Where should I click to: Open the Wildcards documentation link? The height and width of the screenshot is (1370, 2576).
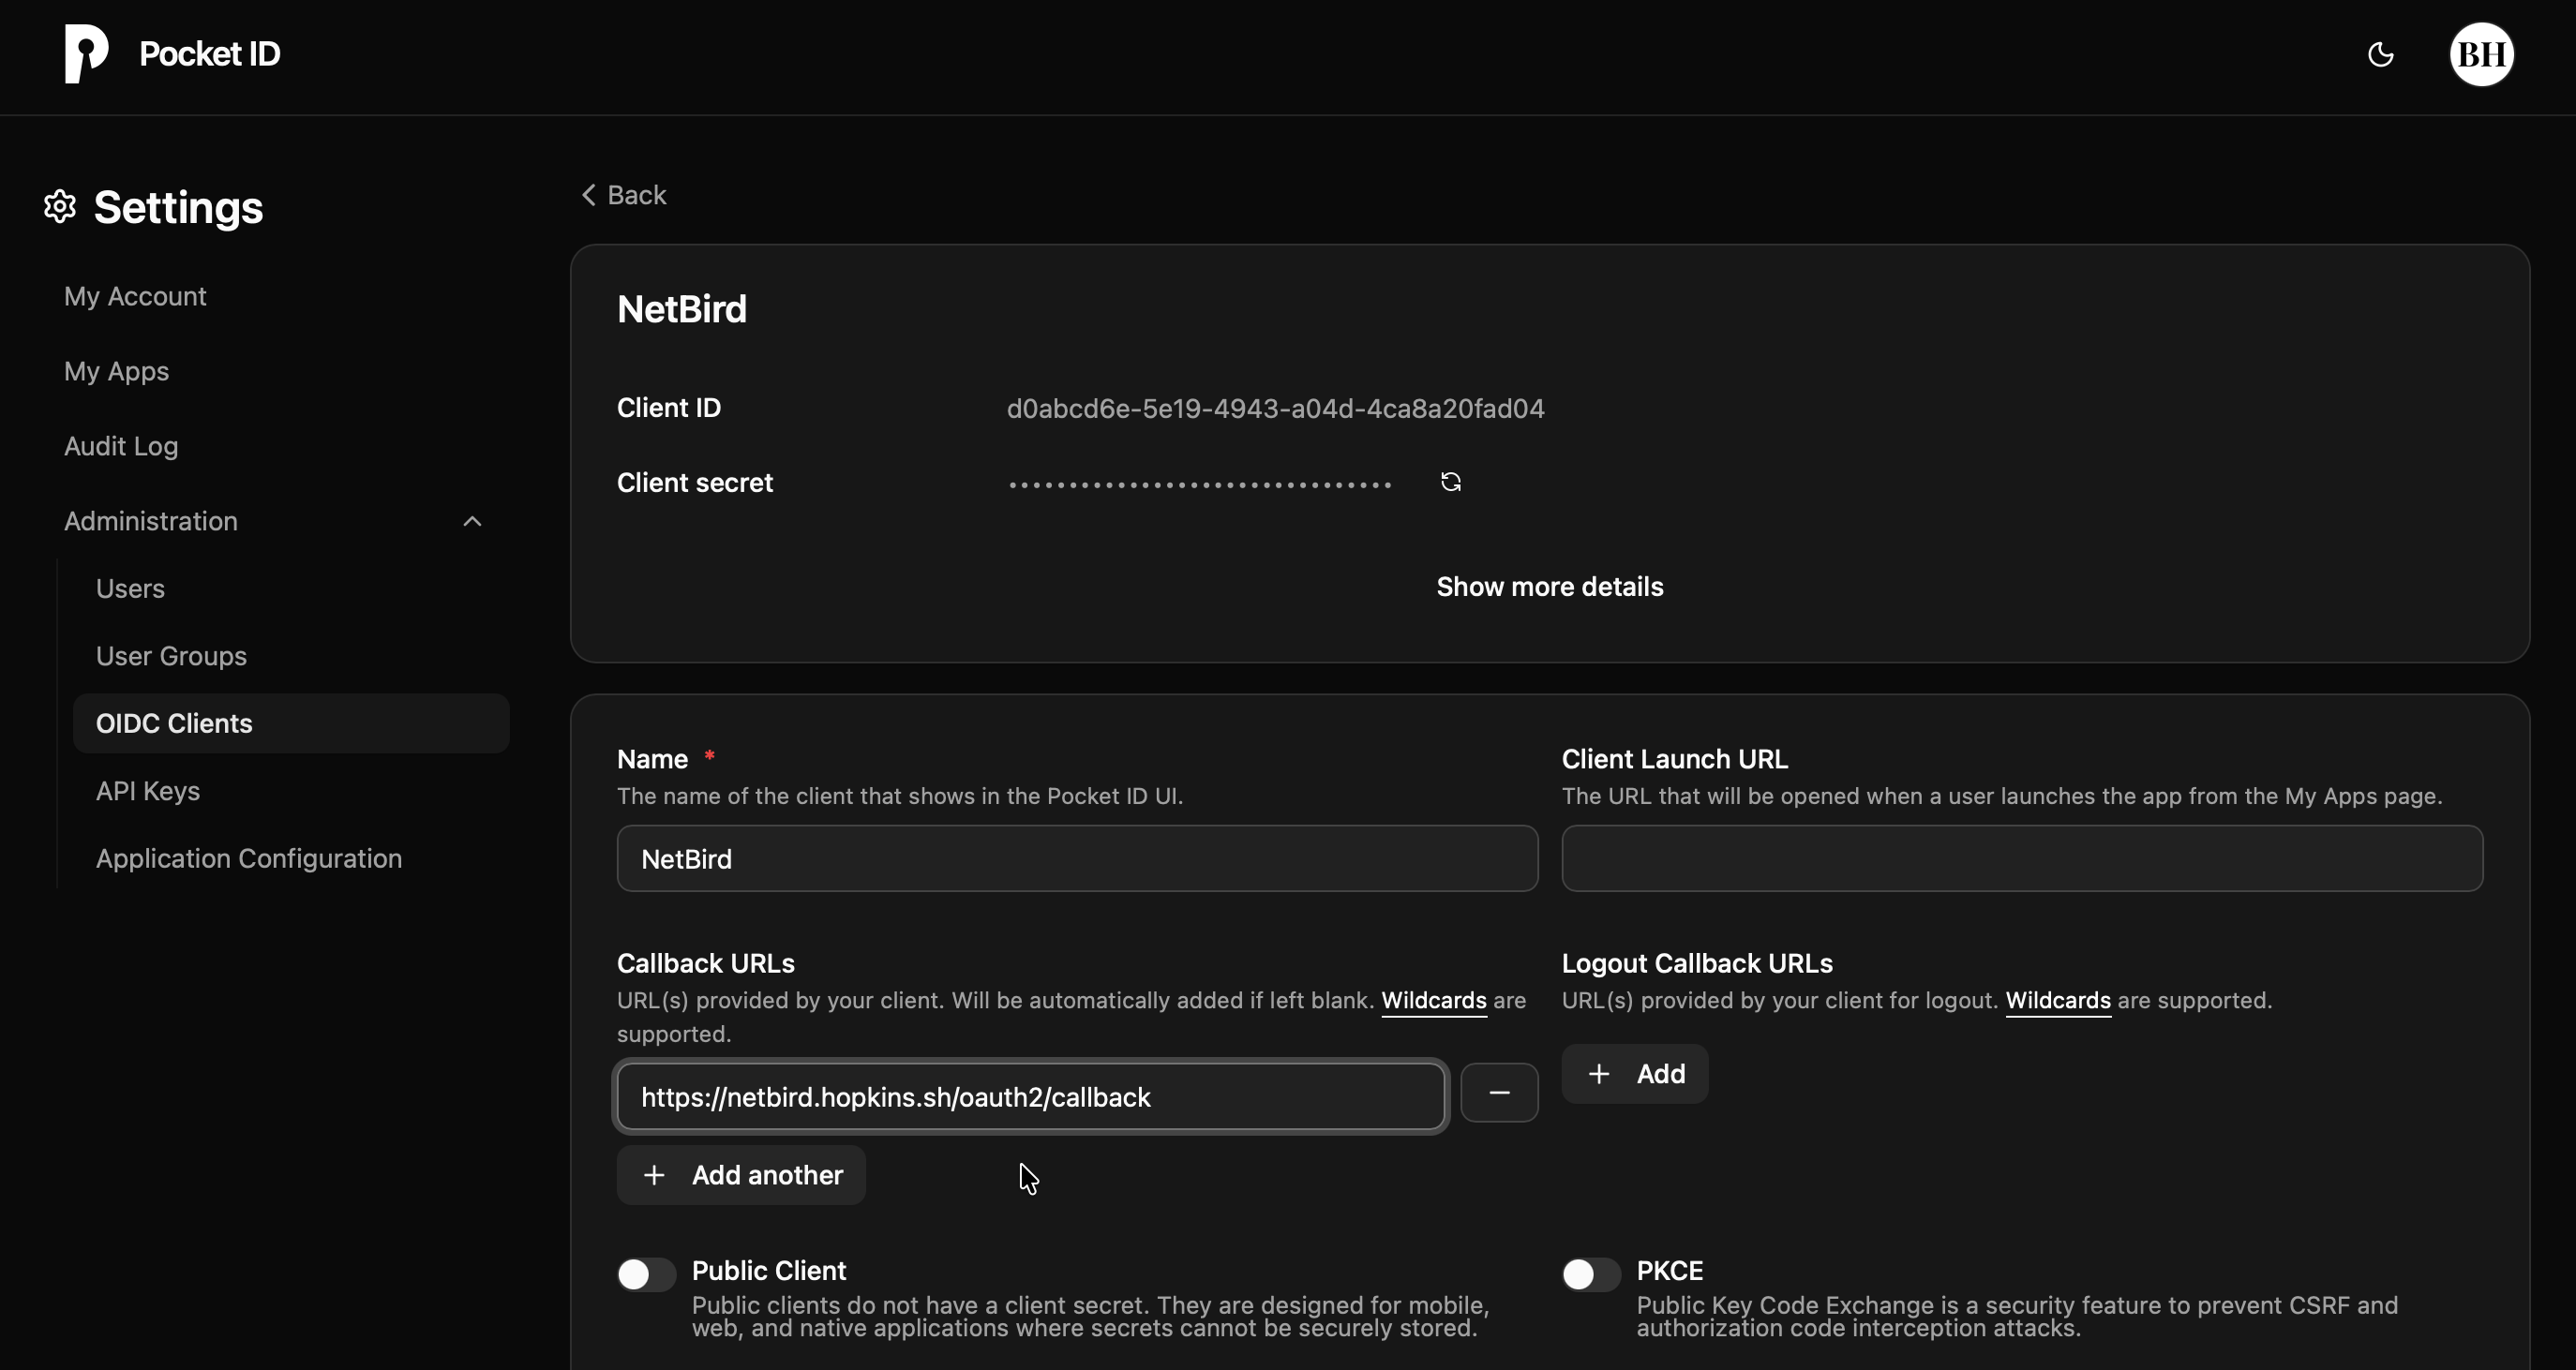1433,1000
